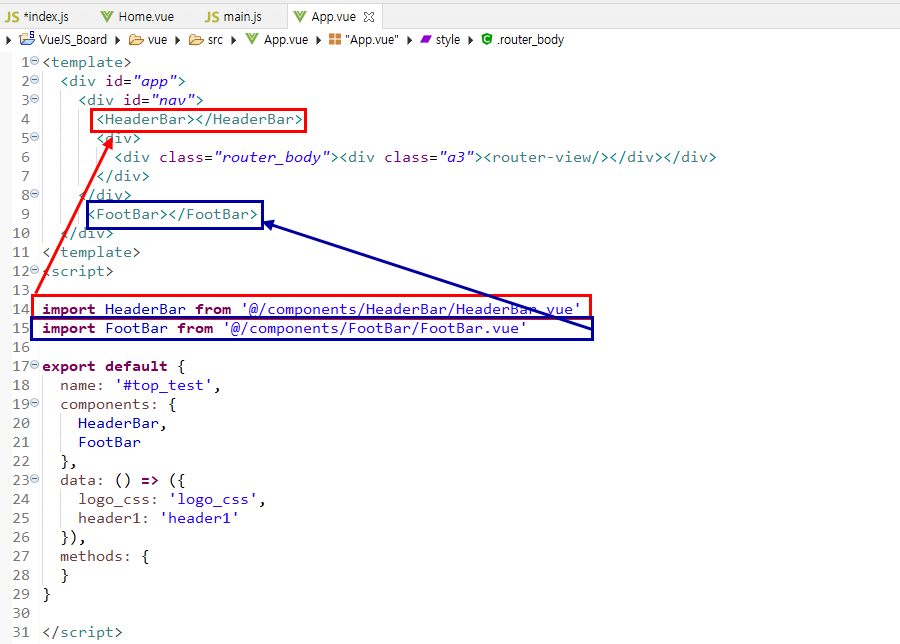Click the green class icon beside .router_body

click(x=487, y=39)
